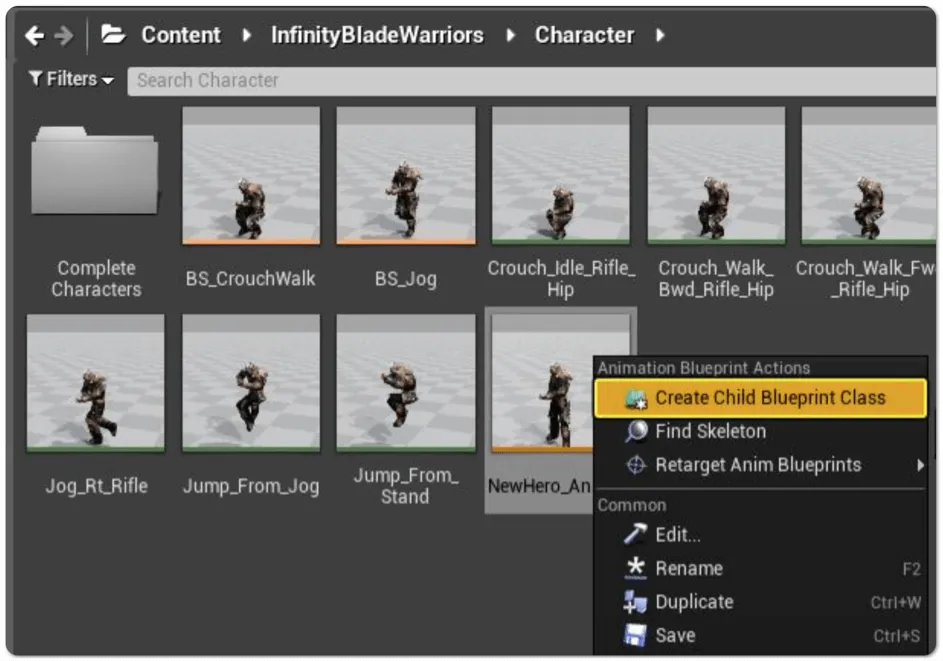Image resolution: width=943 pixels, height=661 pixels.
Task: Click the Rename asterisk icon
Action: click(635, 568)
